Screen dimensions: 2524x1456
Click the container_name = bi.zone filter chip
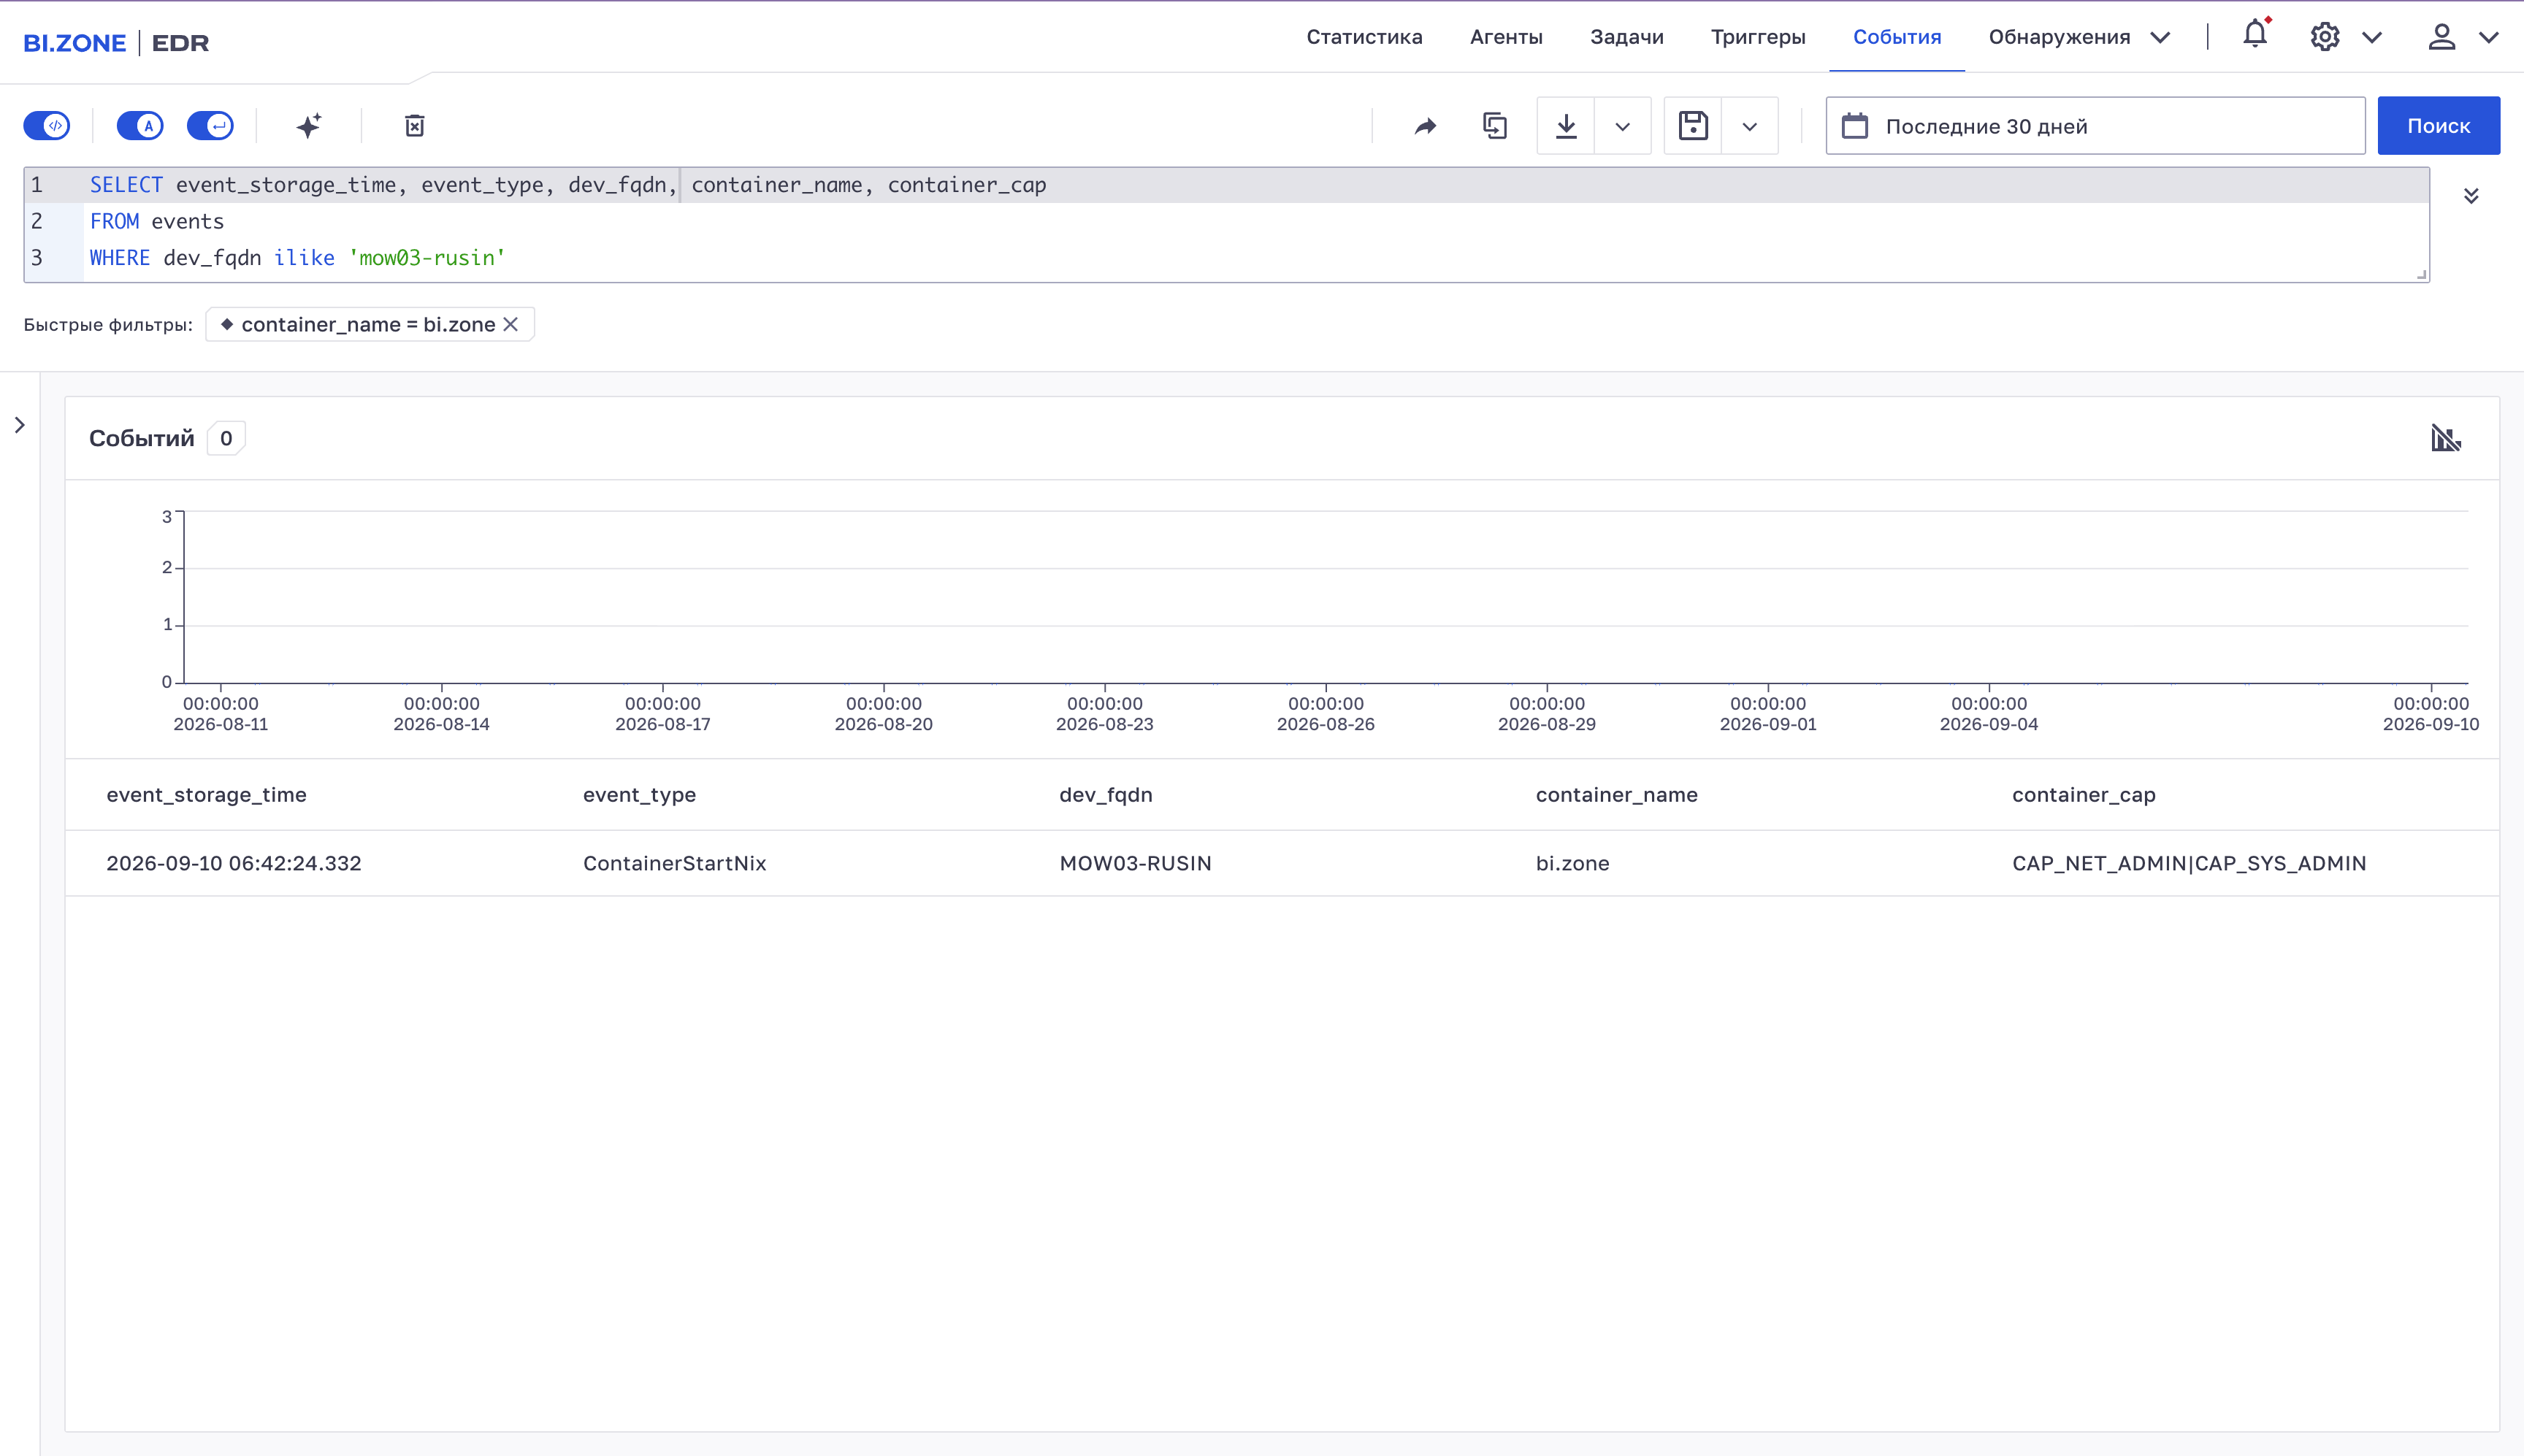[x=369, y=324]
